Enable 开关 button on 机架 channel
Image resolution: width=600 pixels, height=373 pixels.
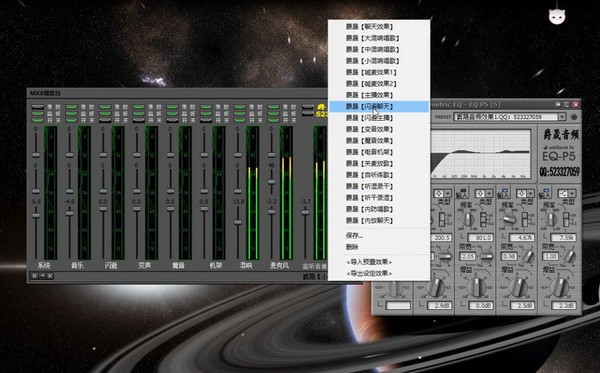206,120
